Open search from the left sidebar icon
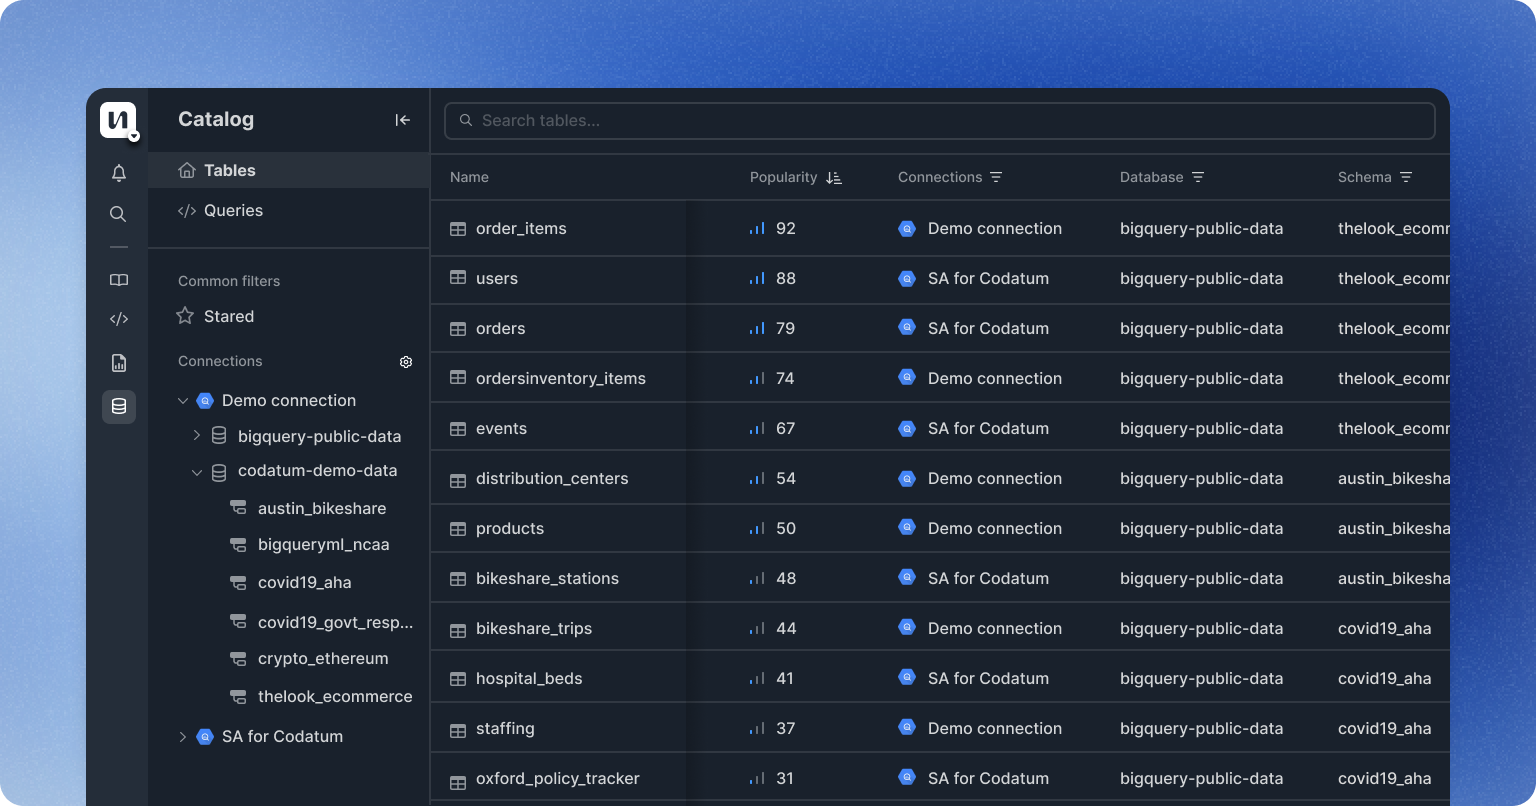 [x=118, y=214]
